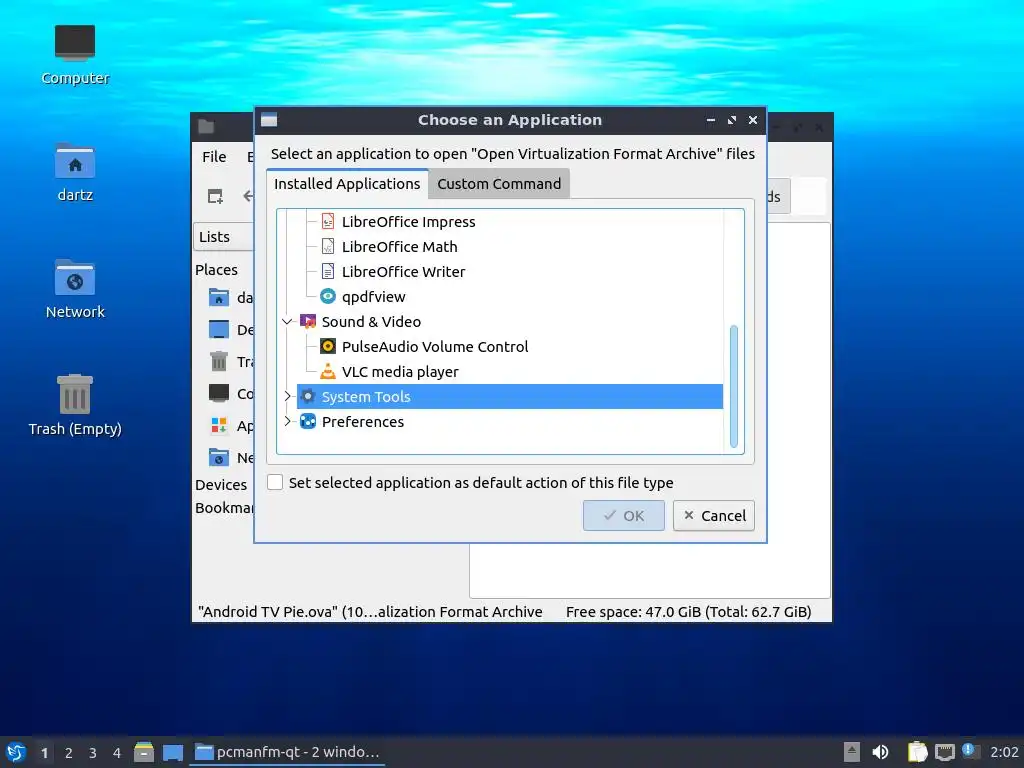Switch to workspace 4

tap(117, 752)
